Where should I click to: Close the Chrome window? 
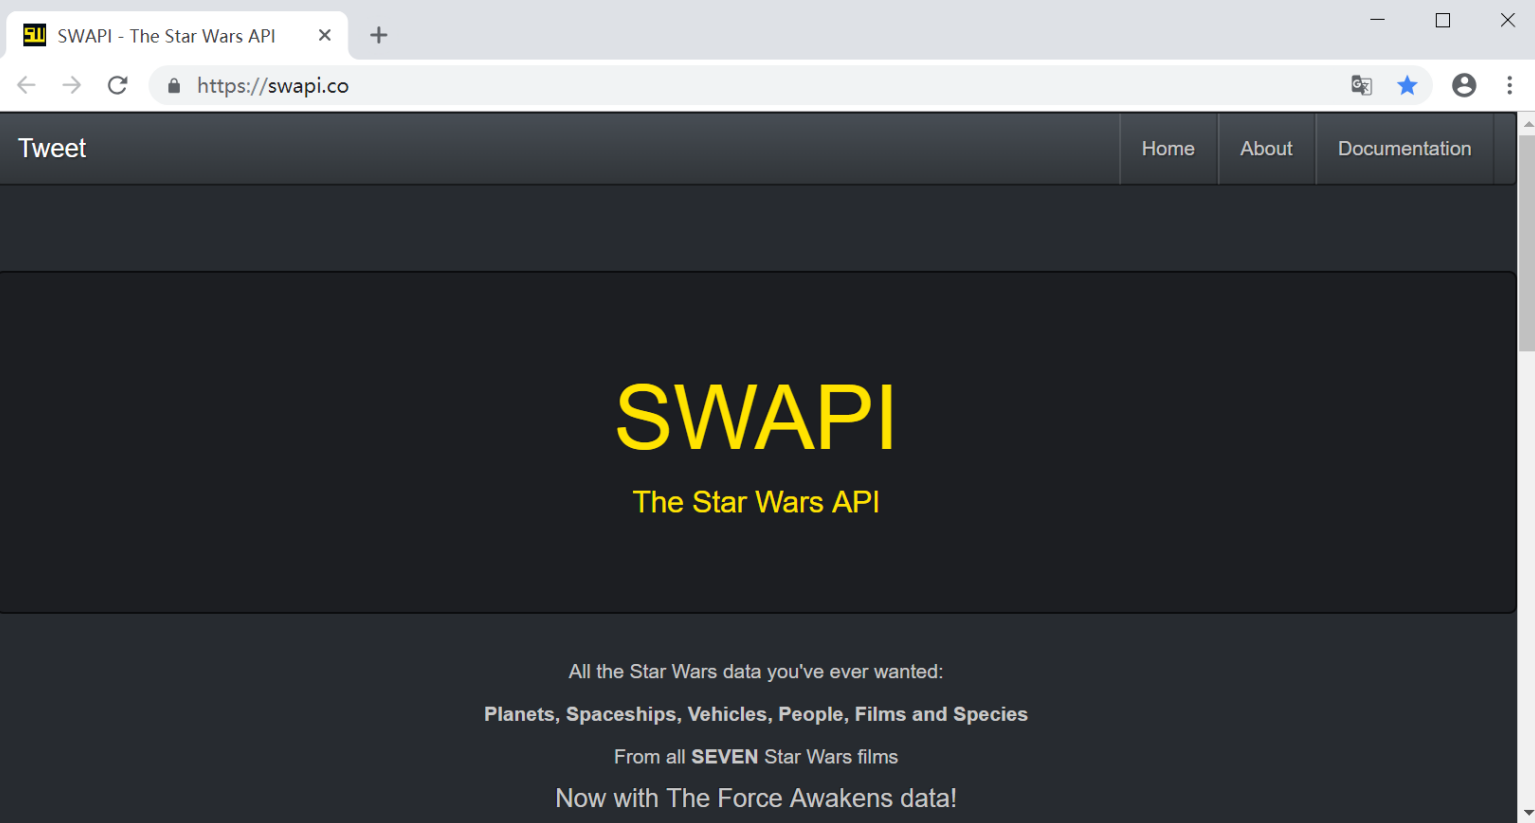pyautogui.click(x=1507, y=20)
